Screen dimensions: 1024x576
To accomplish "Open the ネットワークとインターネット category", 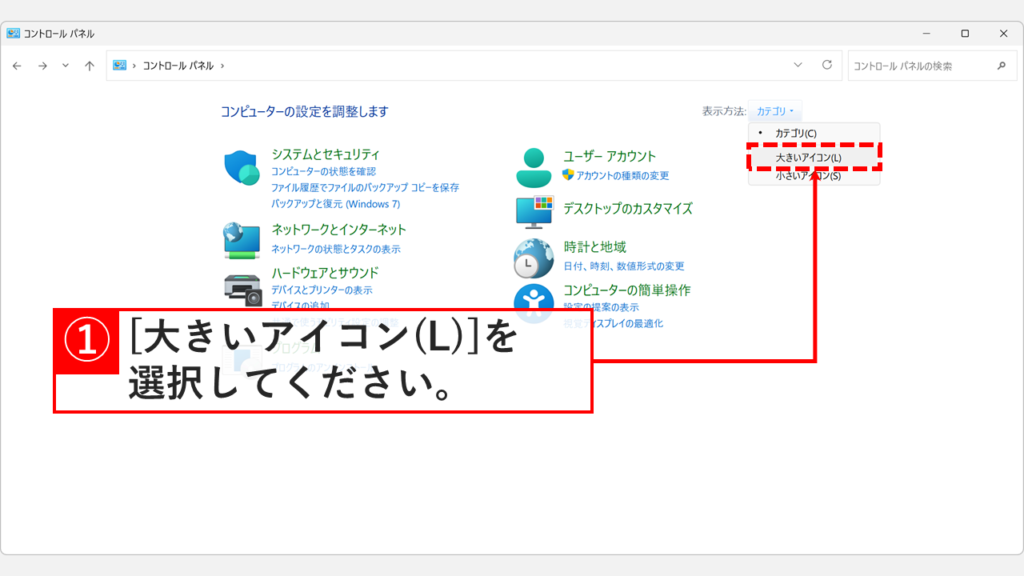I will (338, 230).
